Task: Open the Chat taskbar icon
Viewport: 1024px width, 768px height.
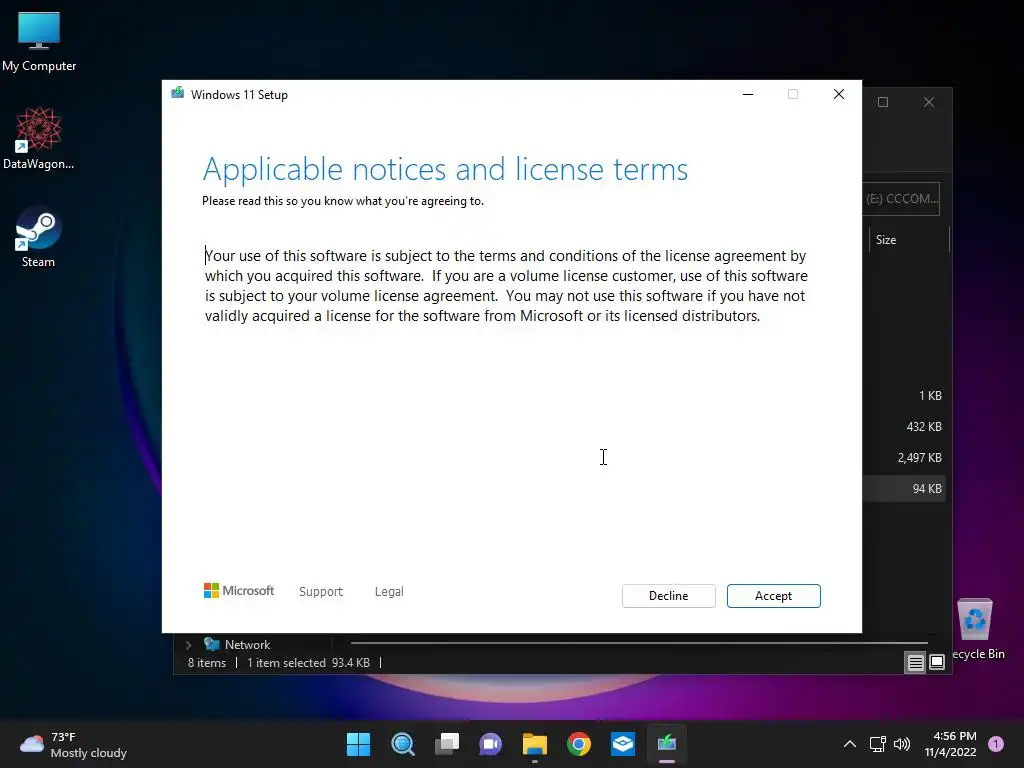Action: click(x=490, y=744)
